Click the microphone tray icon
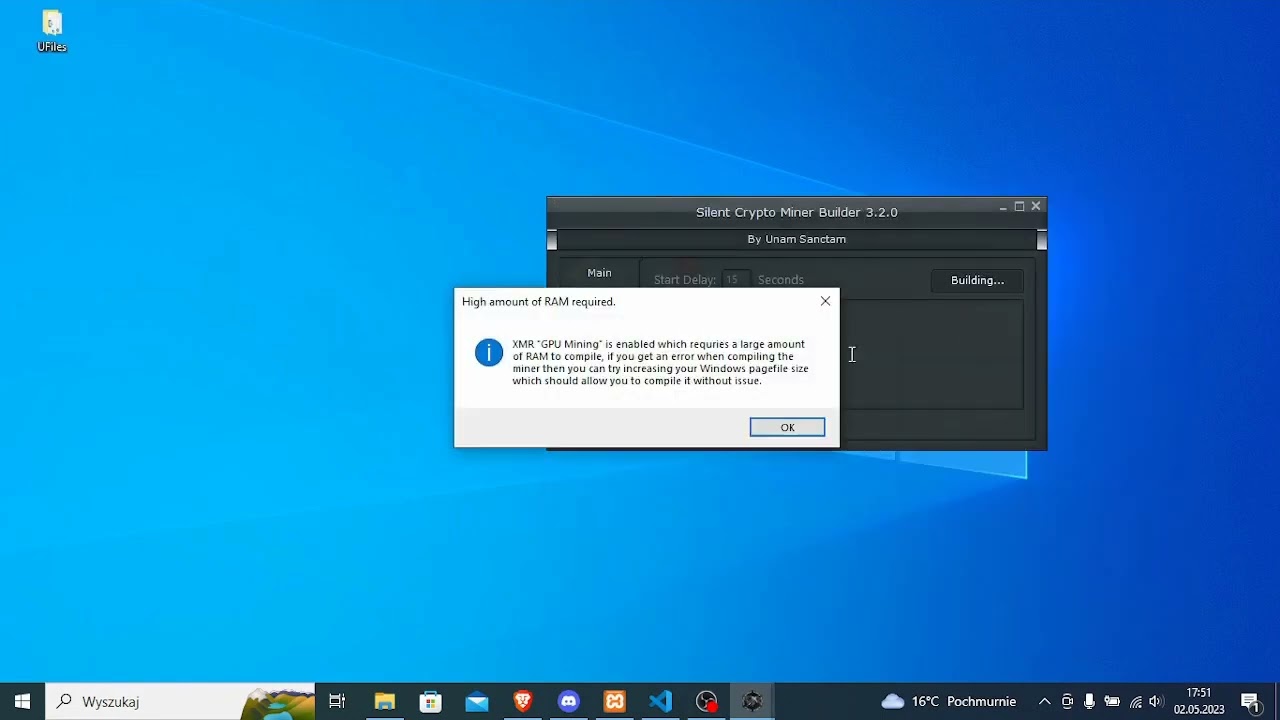Image resolution: width=1280 pixels, height=720 pixels. click(x=1089, y=701)
